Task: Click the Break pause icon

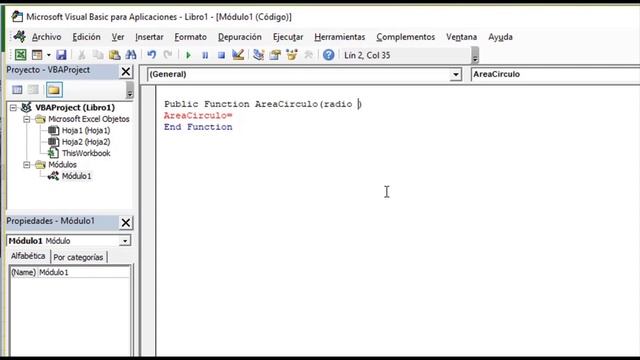Action: click(205, 55)
